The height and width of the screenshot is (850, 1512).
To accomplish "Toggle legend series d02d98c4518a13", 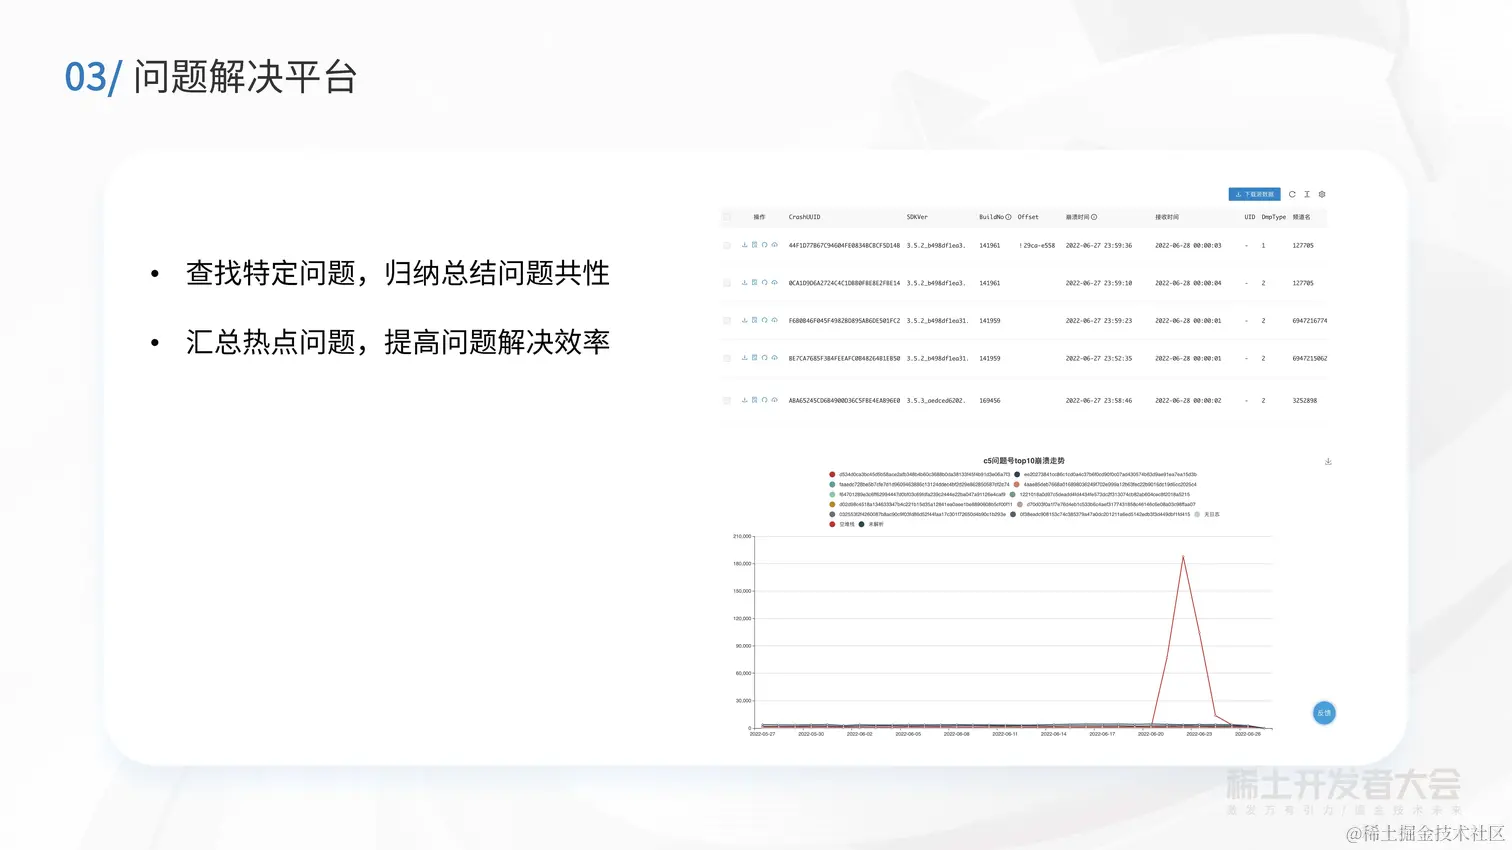I will (920, 505).
